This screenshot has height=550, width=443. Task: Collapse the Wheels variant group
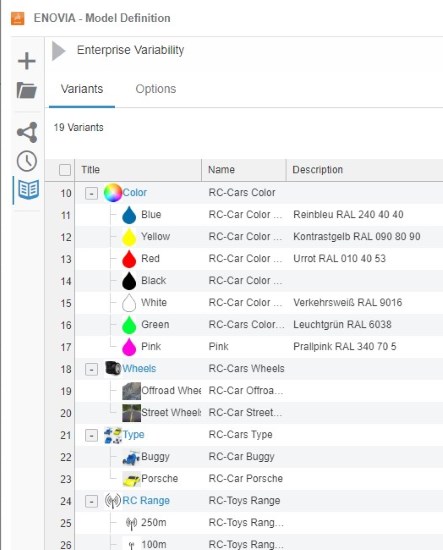point(91,369)
